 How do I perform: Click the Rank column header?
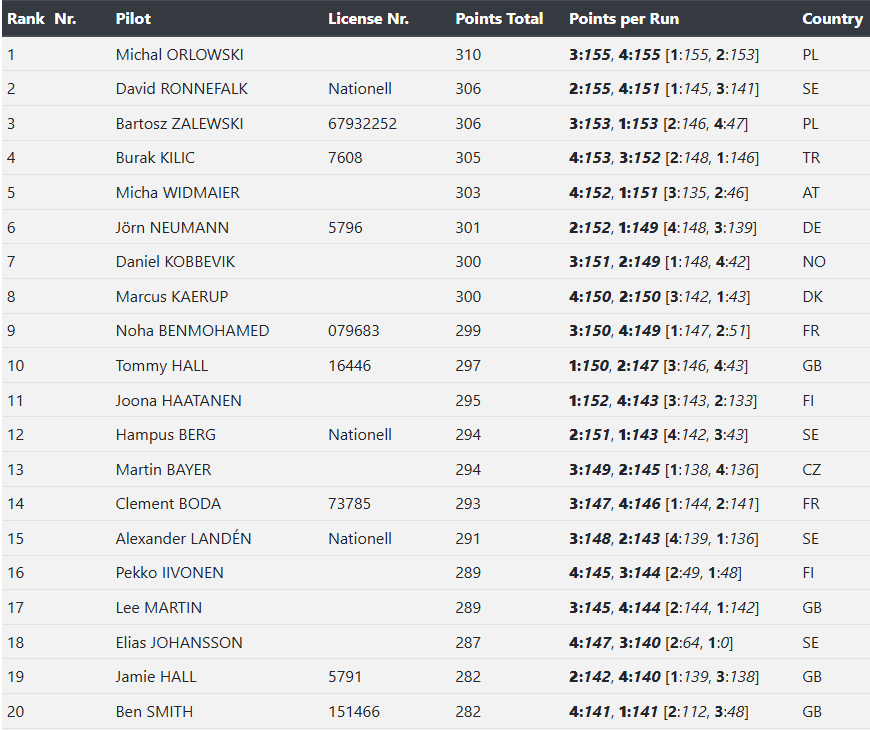[x=25, y=19]
